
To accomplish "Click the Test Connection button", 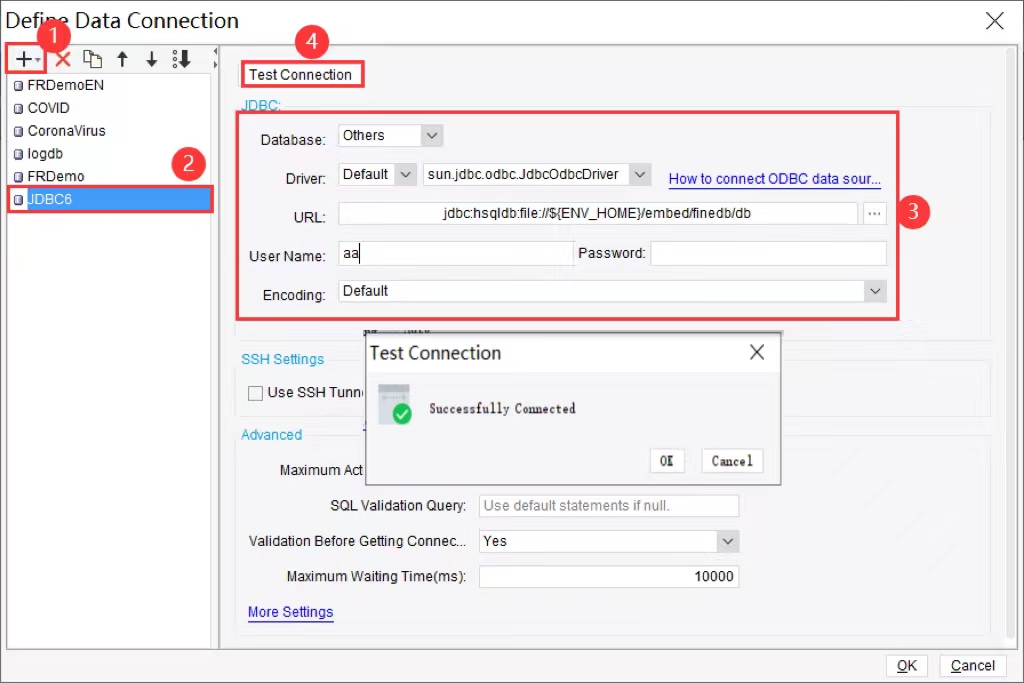I will pos(302,74).
